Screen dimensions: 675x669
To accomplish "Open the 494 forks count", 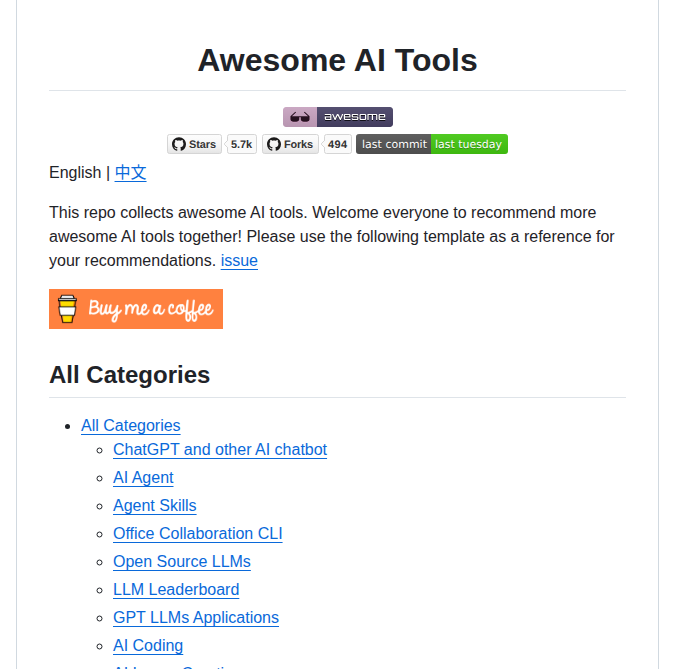I will (338, 144).
